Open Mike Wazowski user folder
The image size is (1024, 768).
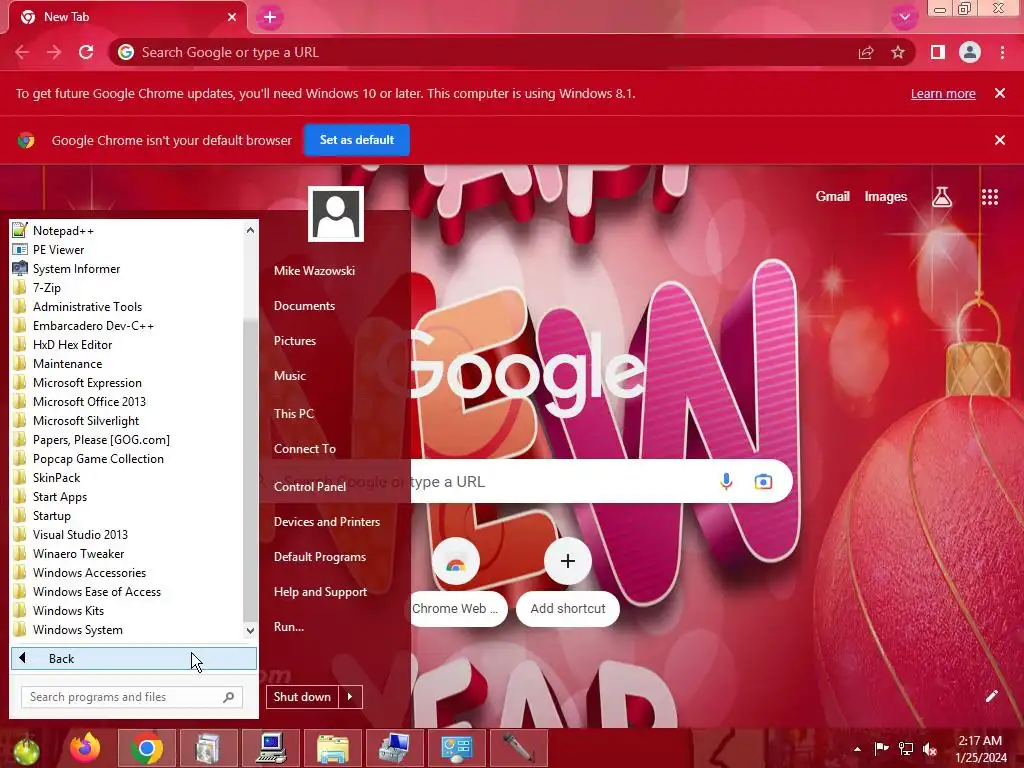click(x=314, y=270)
